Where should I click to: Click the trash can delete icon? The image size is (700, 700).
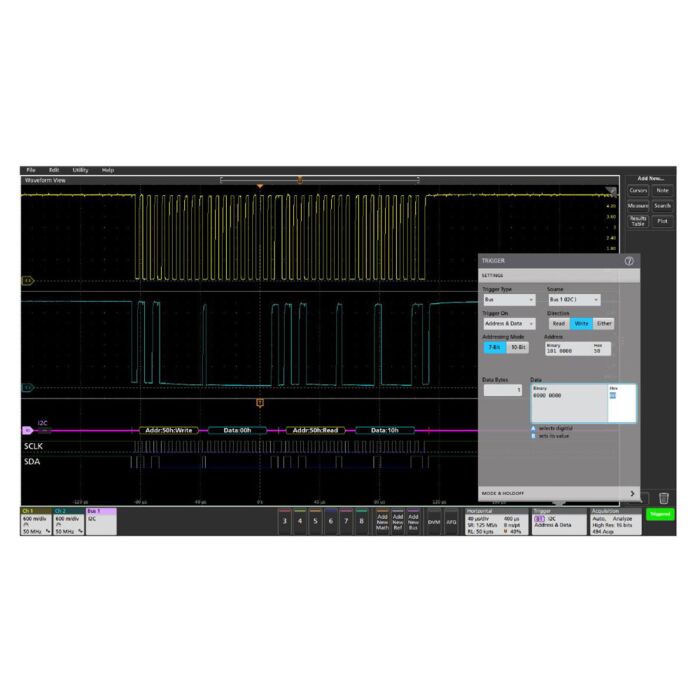tap(664, 497)
